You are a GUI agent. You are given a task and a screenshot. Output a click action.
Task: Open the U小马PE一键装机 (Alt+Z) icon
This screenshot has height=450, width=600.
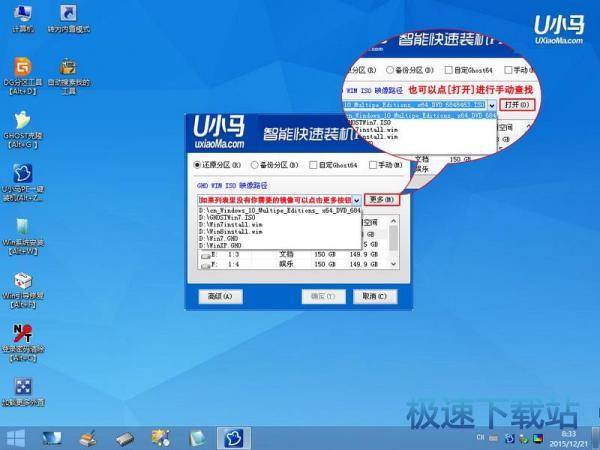[x=23, y=183]
